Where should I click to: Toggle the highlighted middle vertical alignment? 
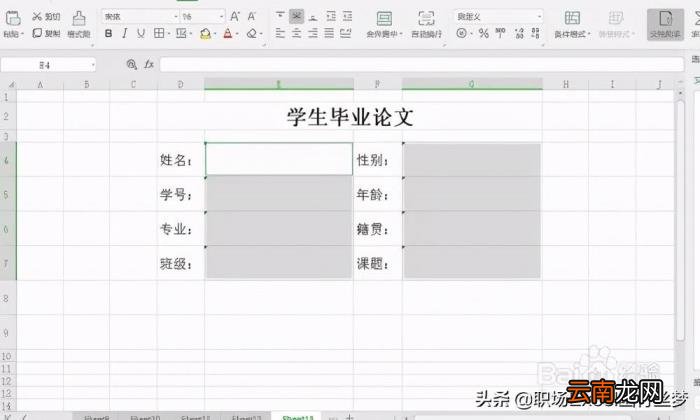point(296,16)
